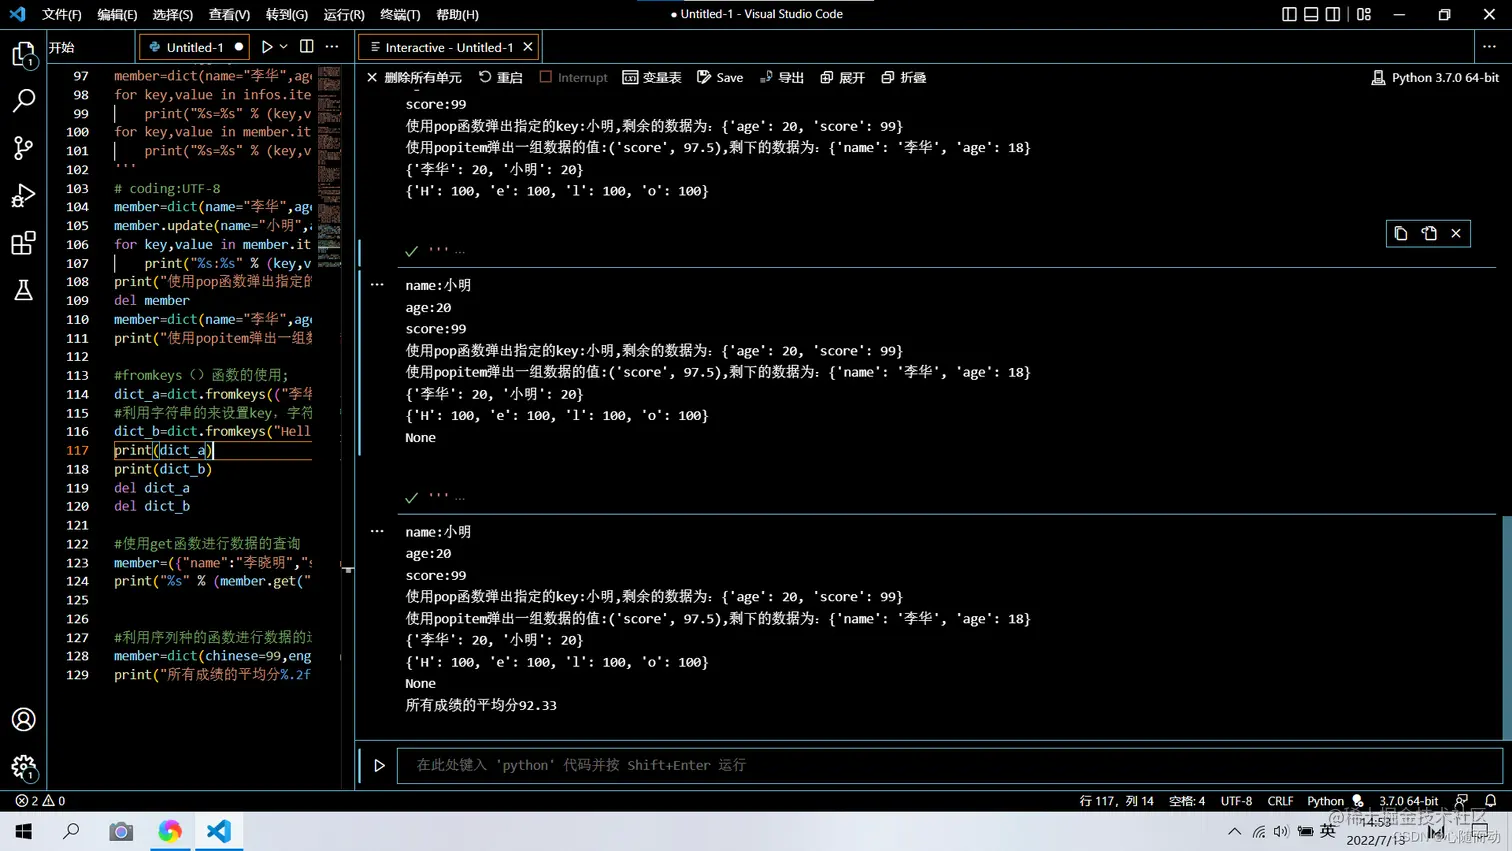The image size is (1512, 851).
Task: Toggle the bottom panel layout
Action: pos(1311,14)
